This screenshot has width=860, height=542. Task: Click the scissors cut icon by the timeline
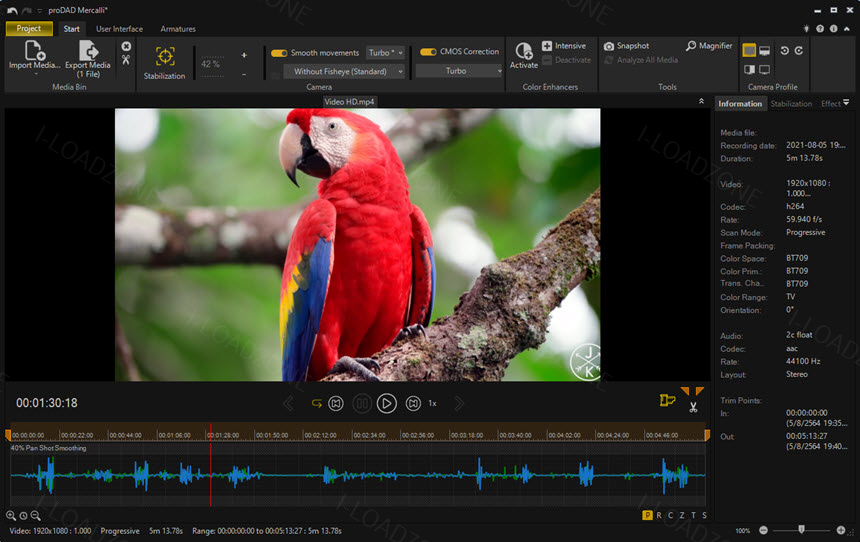693,407
